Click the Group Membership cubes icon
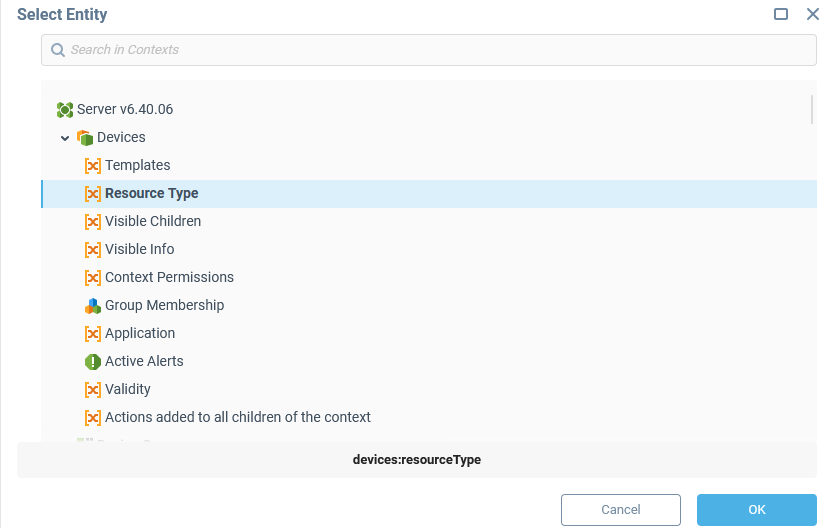The width and height of the screenshot is (823, 528). click(93, 306)
